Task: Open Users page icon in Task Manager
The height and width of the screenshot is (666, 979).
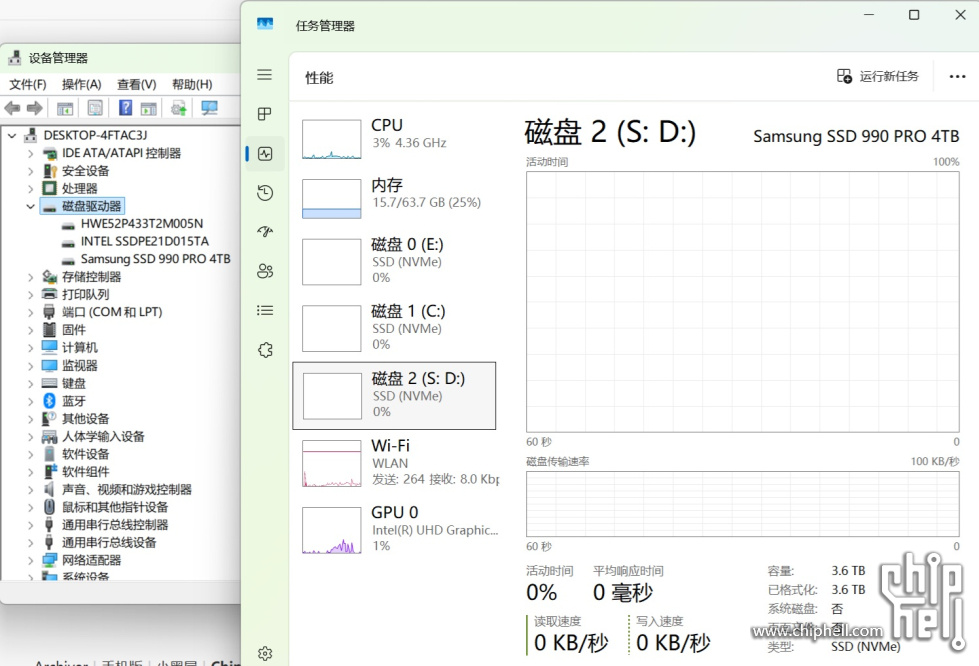Action: (265, 271)
